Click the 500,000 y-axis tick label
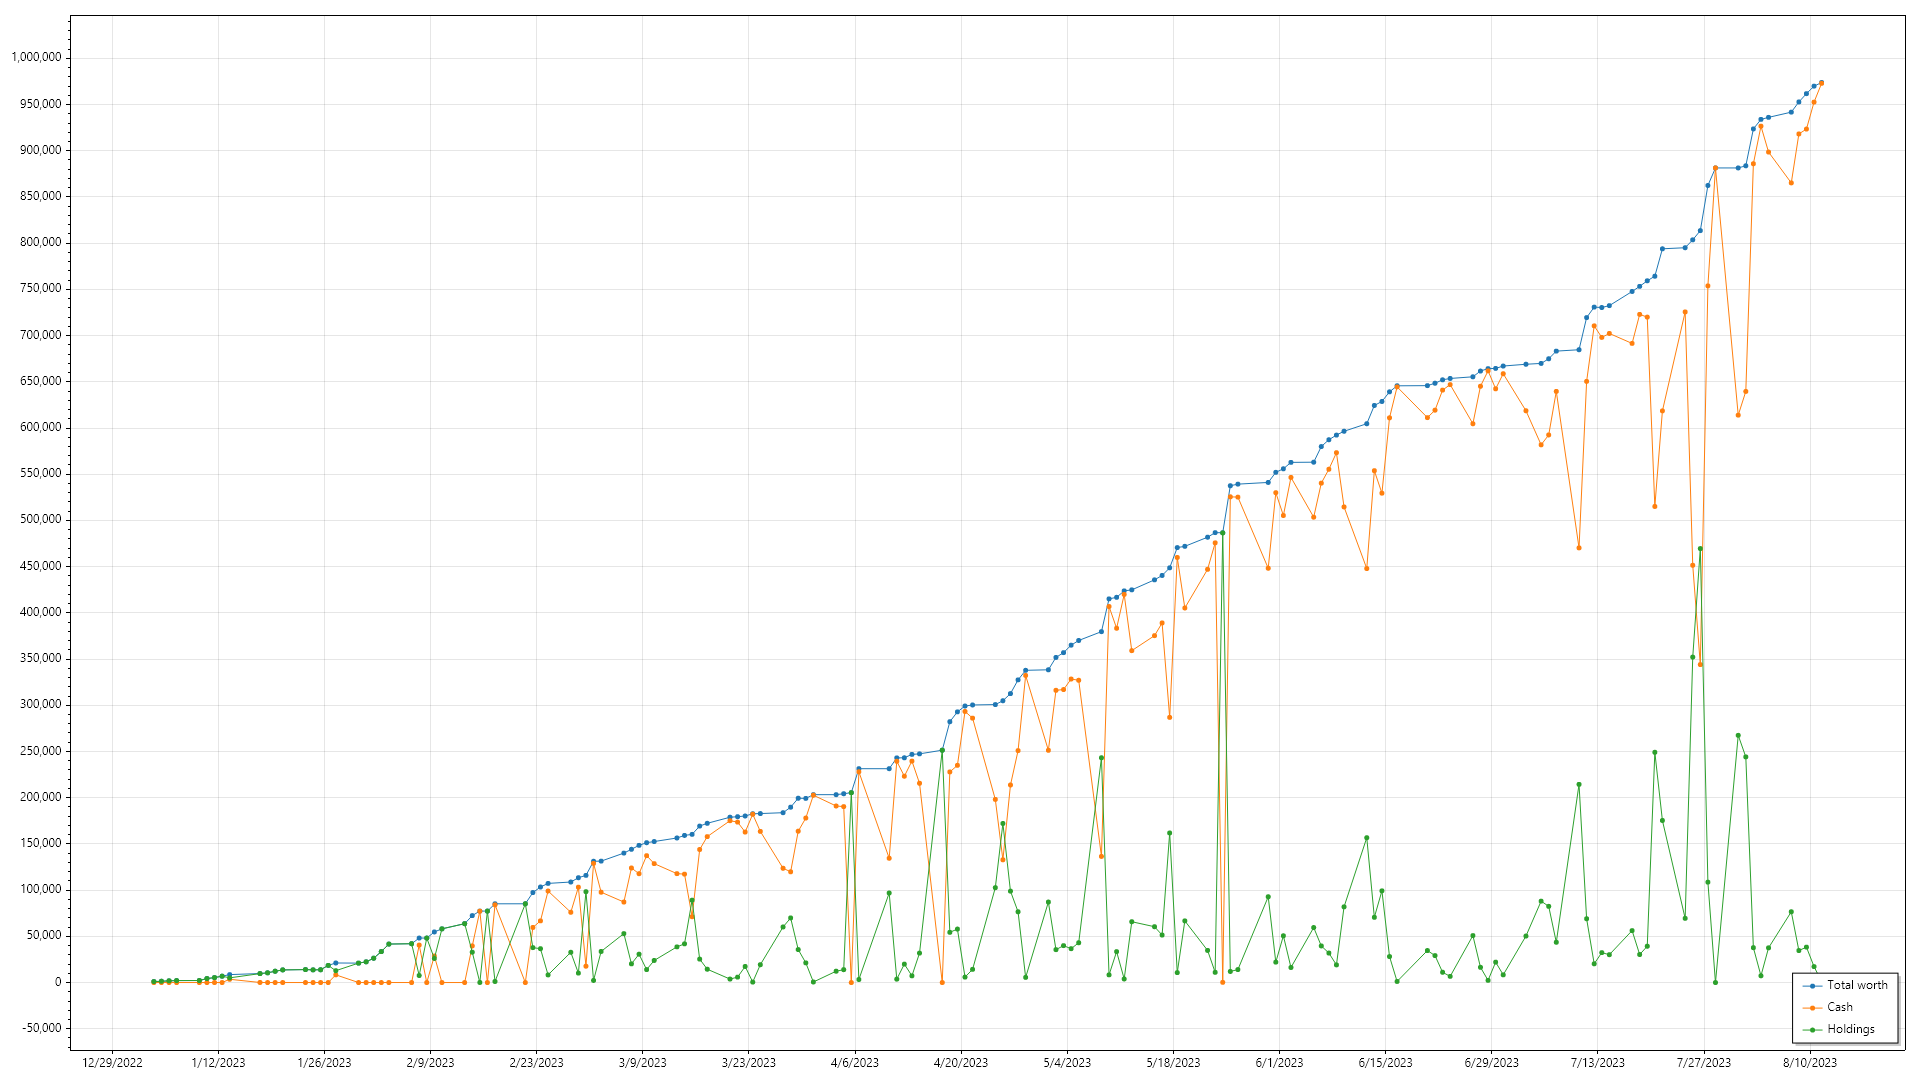 pos(39,520)
